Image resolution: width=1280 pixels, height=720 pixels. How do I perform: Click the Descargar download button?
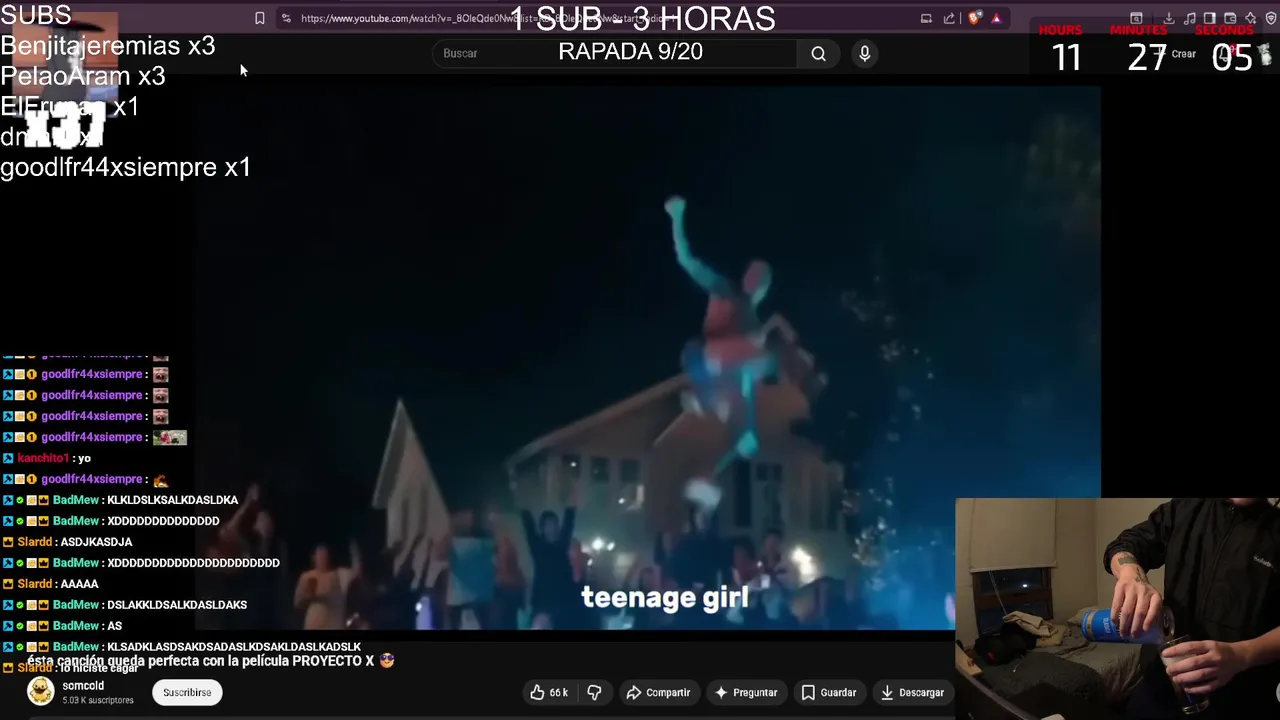[x=911, y=692]
